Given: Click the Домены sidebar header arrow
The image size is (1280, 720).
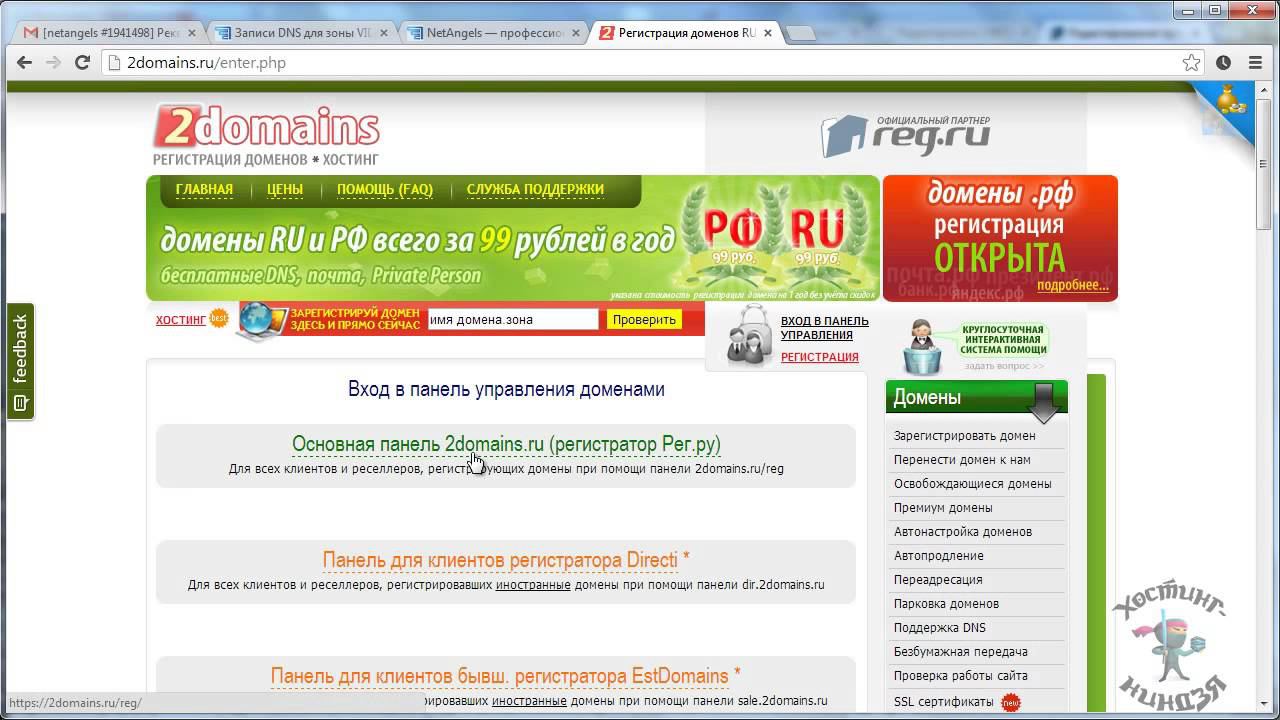Looking at the screenshot, I should click(x=1044, y=402).
